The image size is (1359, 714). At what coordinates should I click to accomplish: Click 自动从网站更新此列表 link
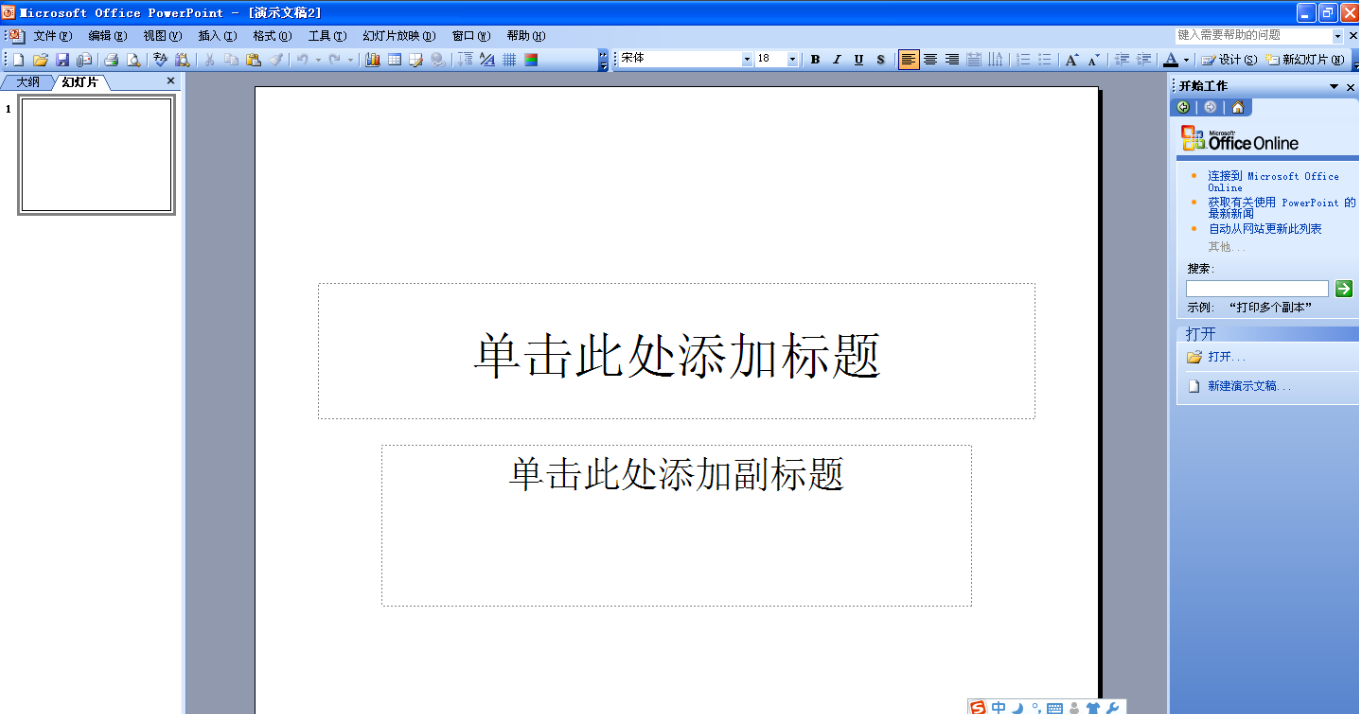[1265, 229]
